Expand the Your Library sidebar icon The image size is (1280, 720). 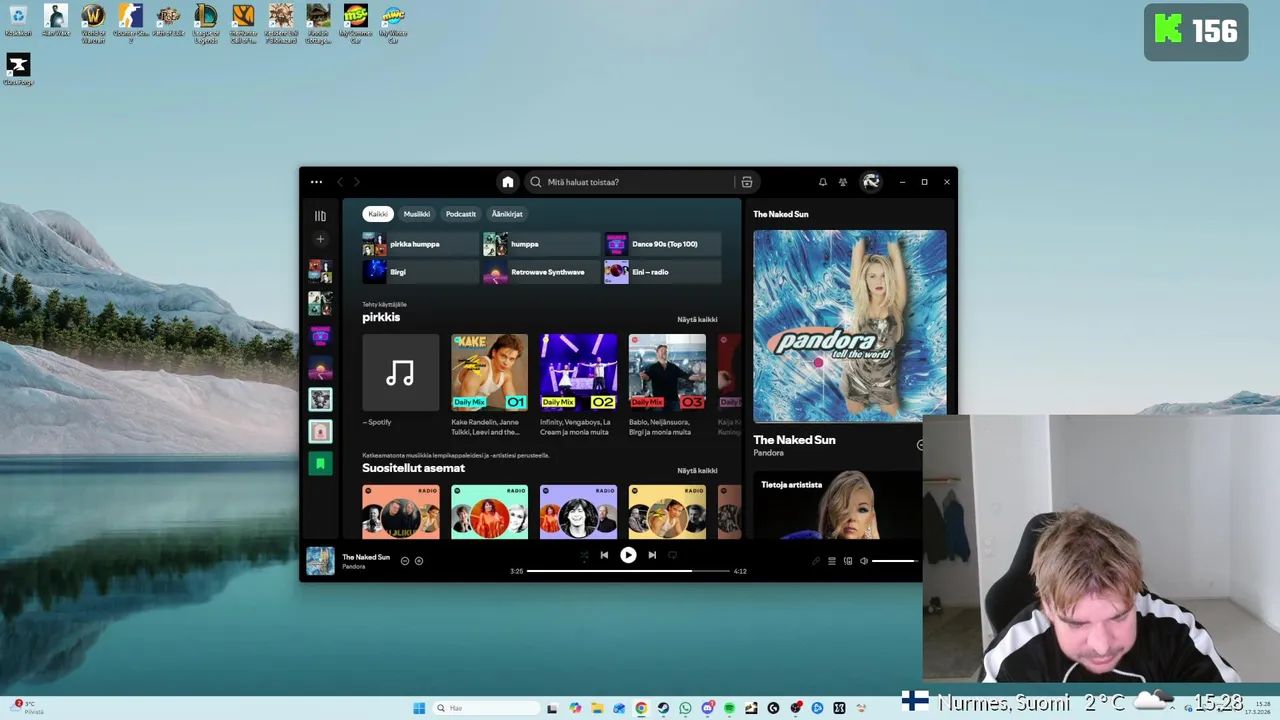(x=320, y=216)
